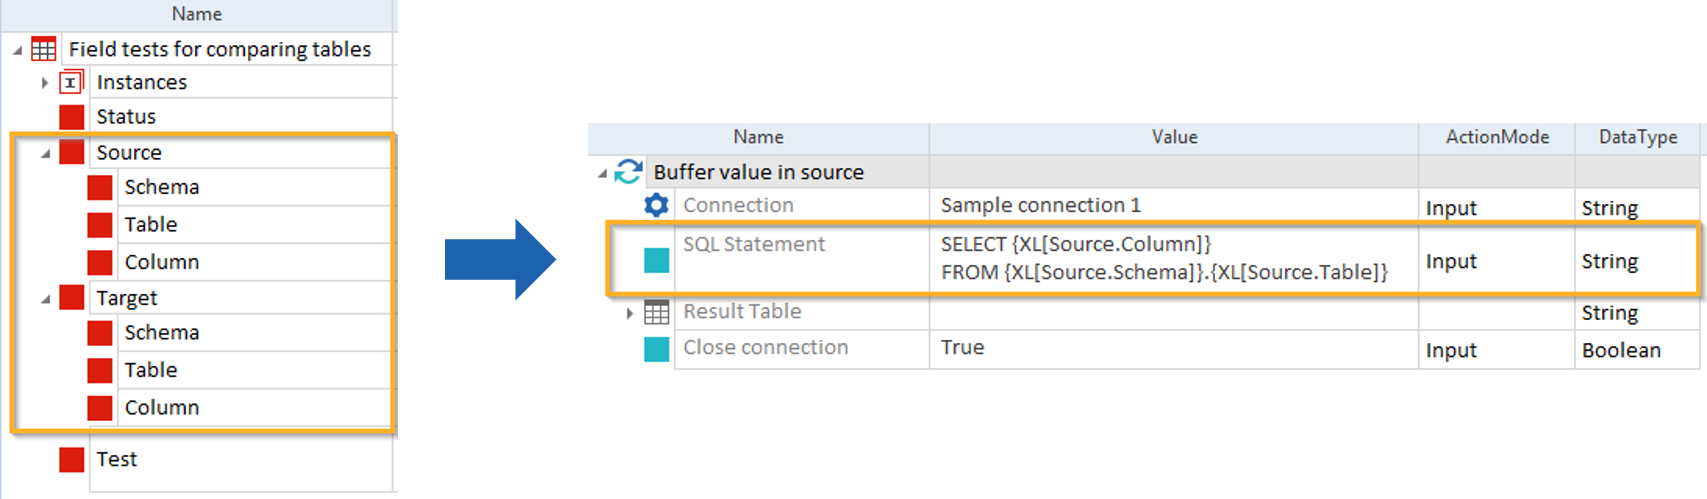Click the Instances icon in the tree
Viewport: 1707px width, 499px height.
click(x=71, y=83)
